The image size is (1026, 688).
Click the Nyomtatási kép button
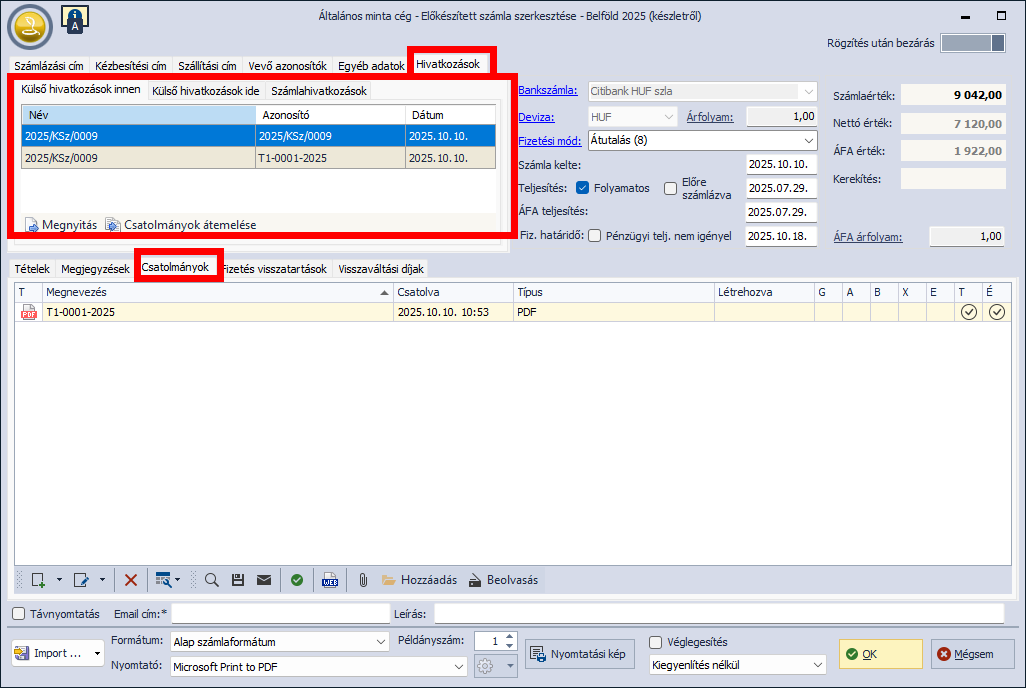[x=581, y=654]
